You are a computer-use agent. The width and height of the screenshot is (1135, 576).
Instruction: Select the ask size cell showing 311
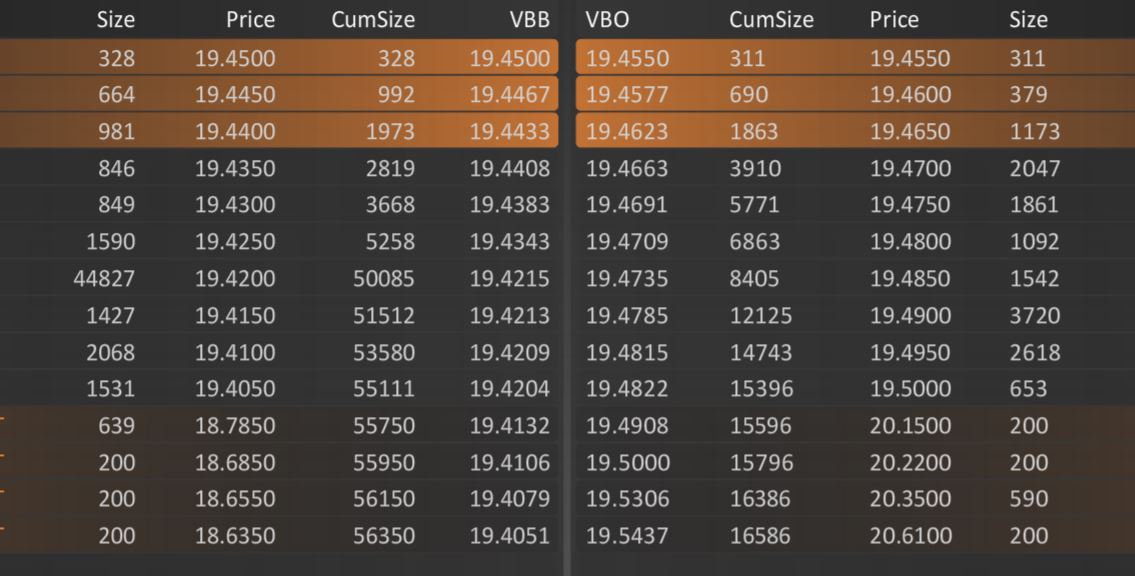[1027, 58]
